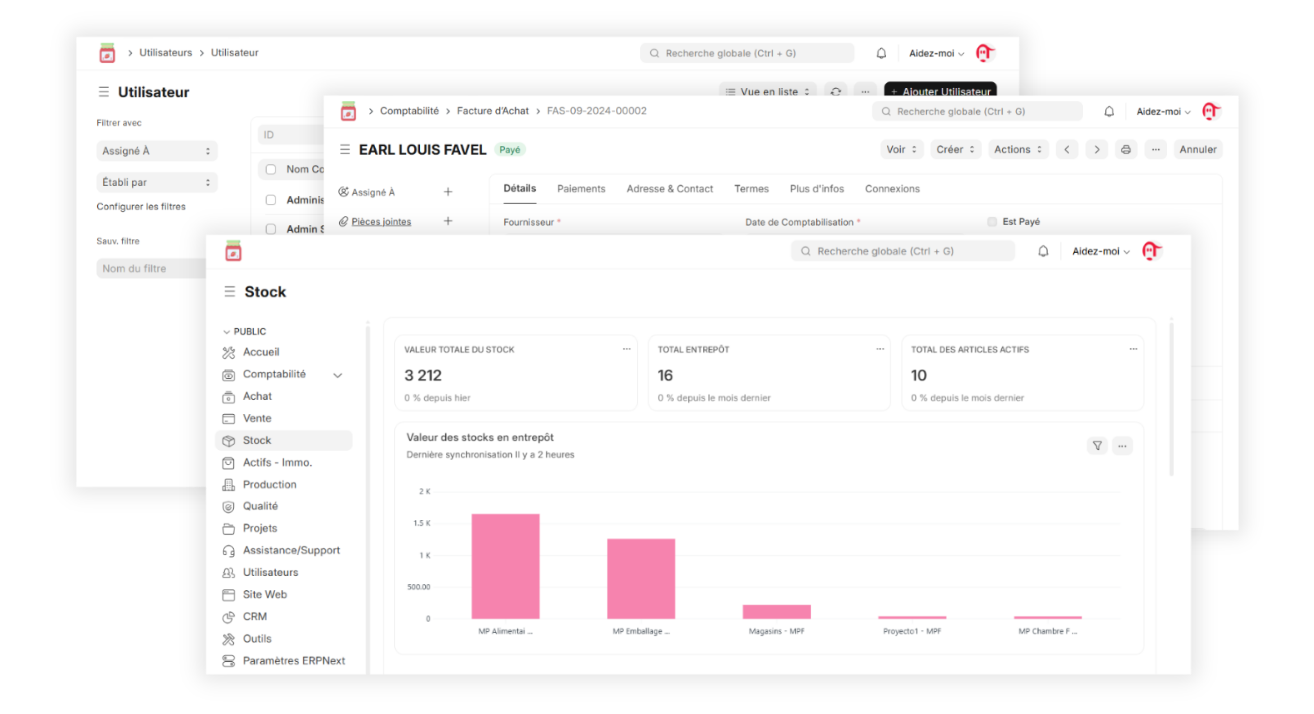Switch to the Paiements tab

tap(581, 188)
